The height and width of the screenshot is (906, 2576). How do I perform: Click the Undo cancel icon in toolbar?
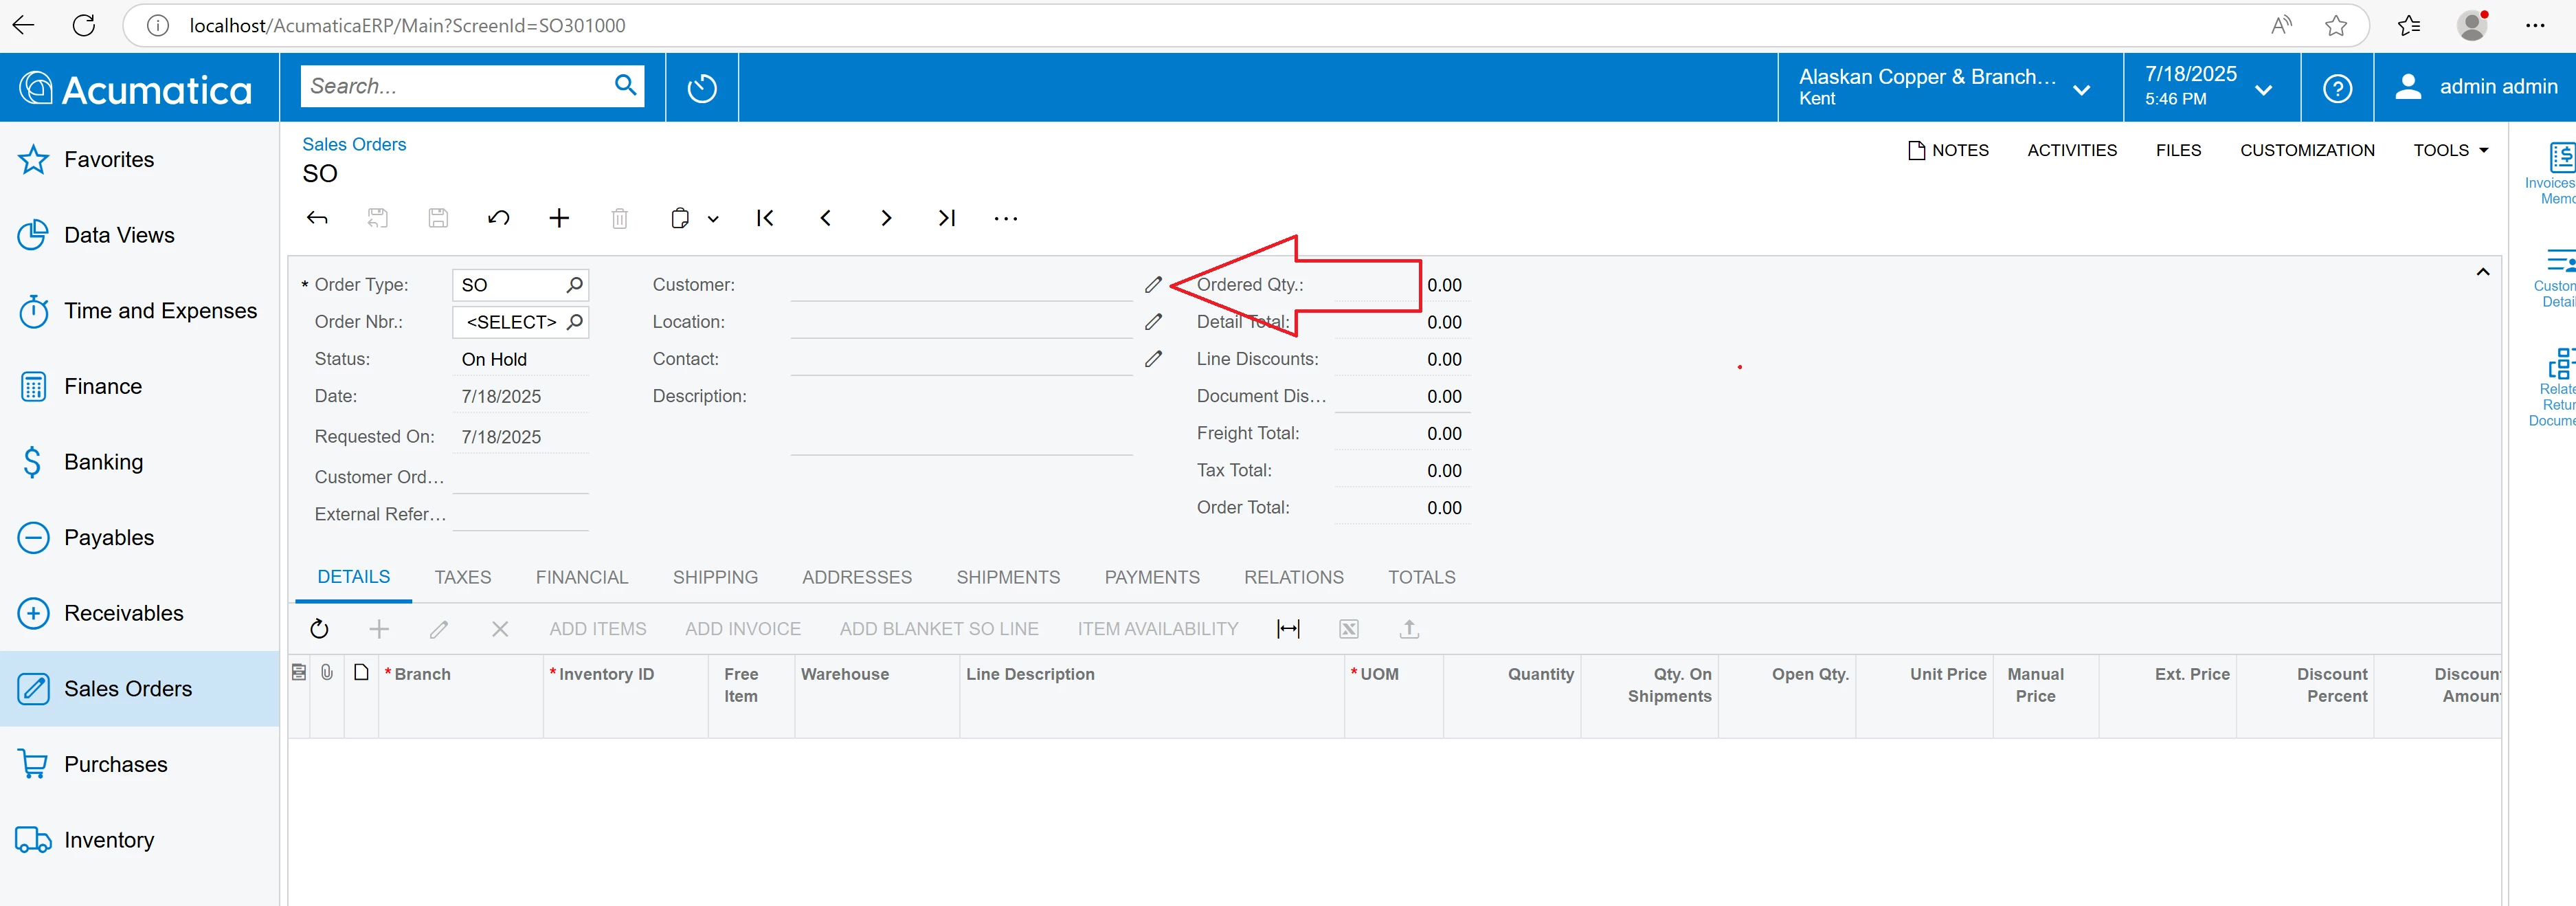click(x=498, y=218)
